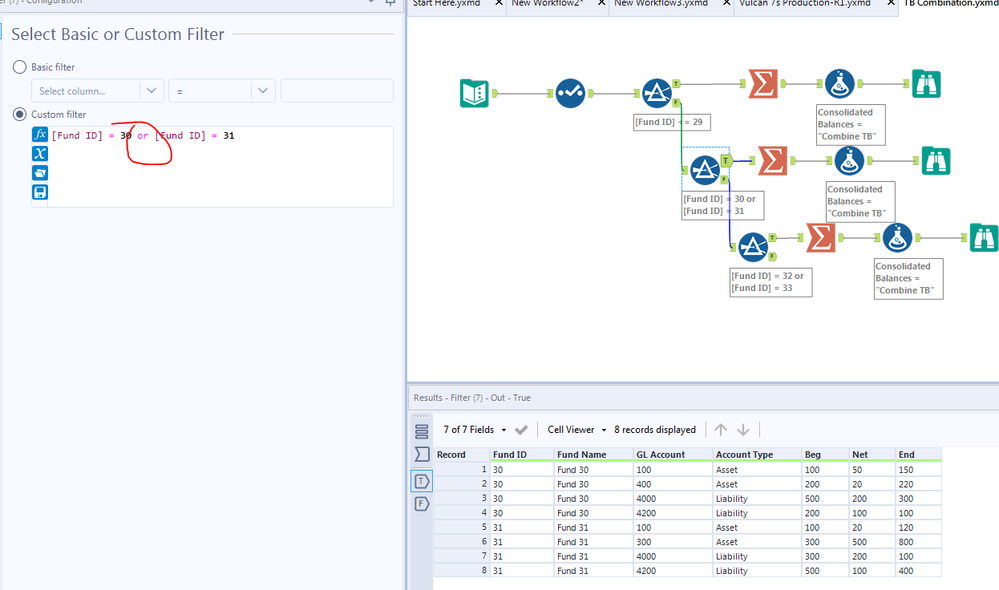The width and height of the screenshot is (999, 590).
Task: Select the top row Formula tool
Action: point(840,83)
